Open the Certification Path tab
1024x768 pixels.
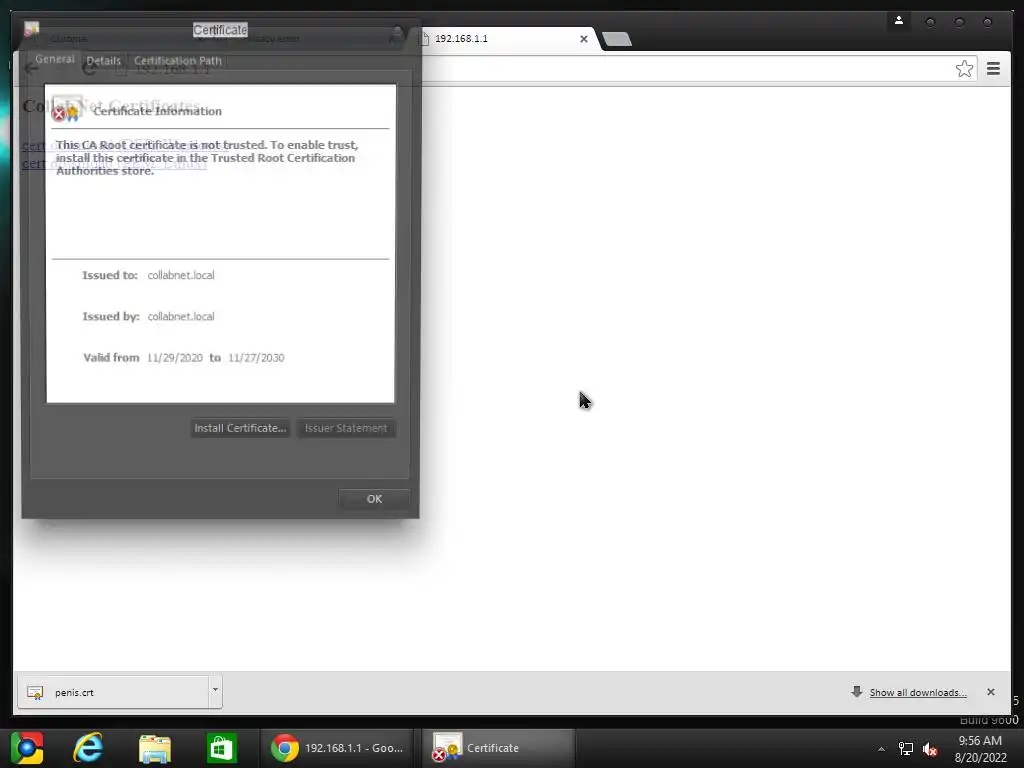[x=178, y=61]
